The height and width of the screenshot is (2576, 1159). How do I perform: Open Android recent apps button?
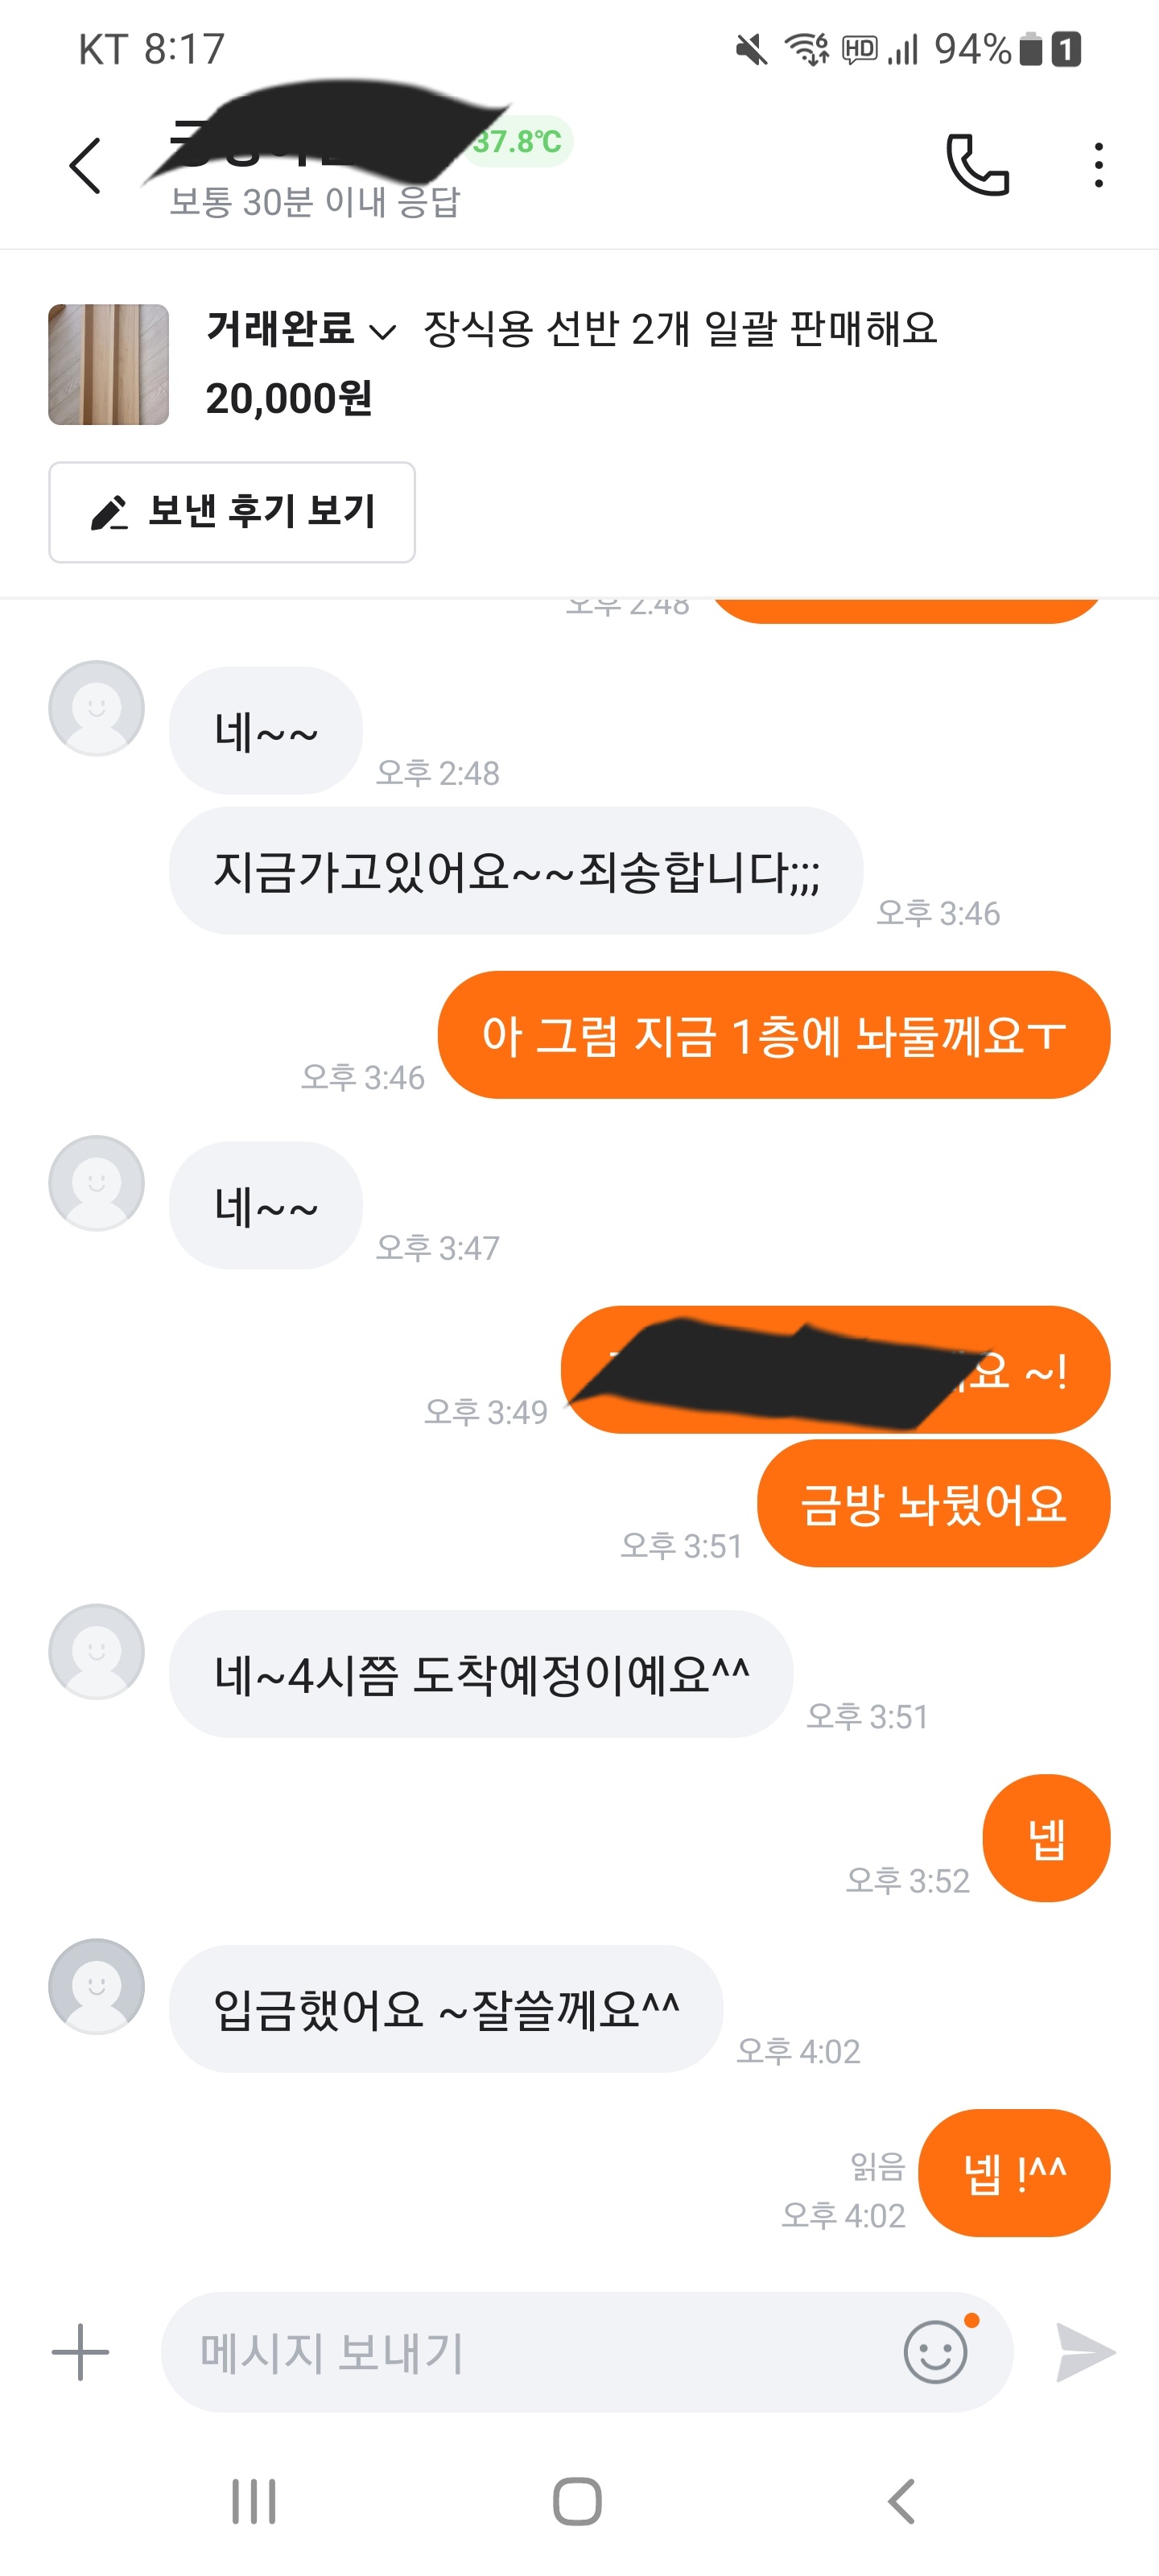point(254,2502)
